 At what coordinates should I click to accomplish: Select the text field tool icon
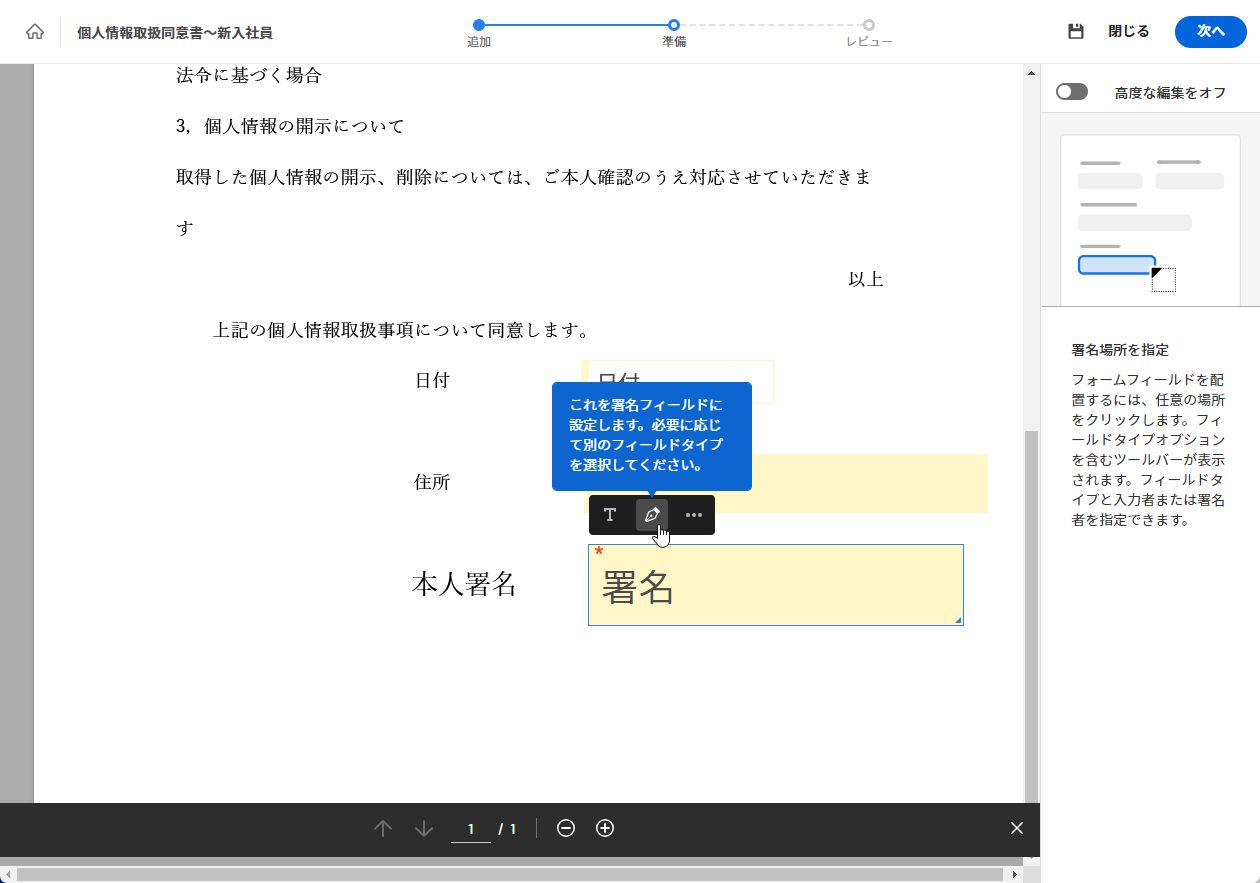[610, 515]
